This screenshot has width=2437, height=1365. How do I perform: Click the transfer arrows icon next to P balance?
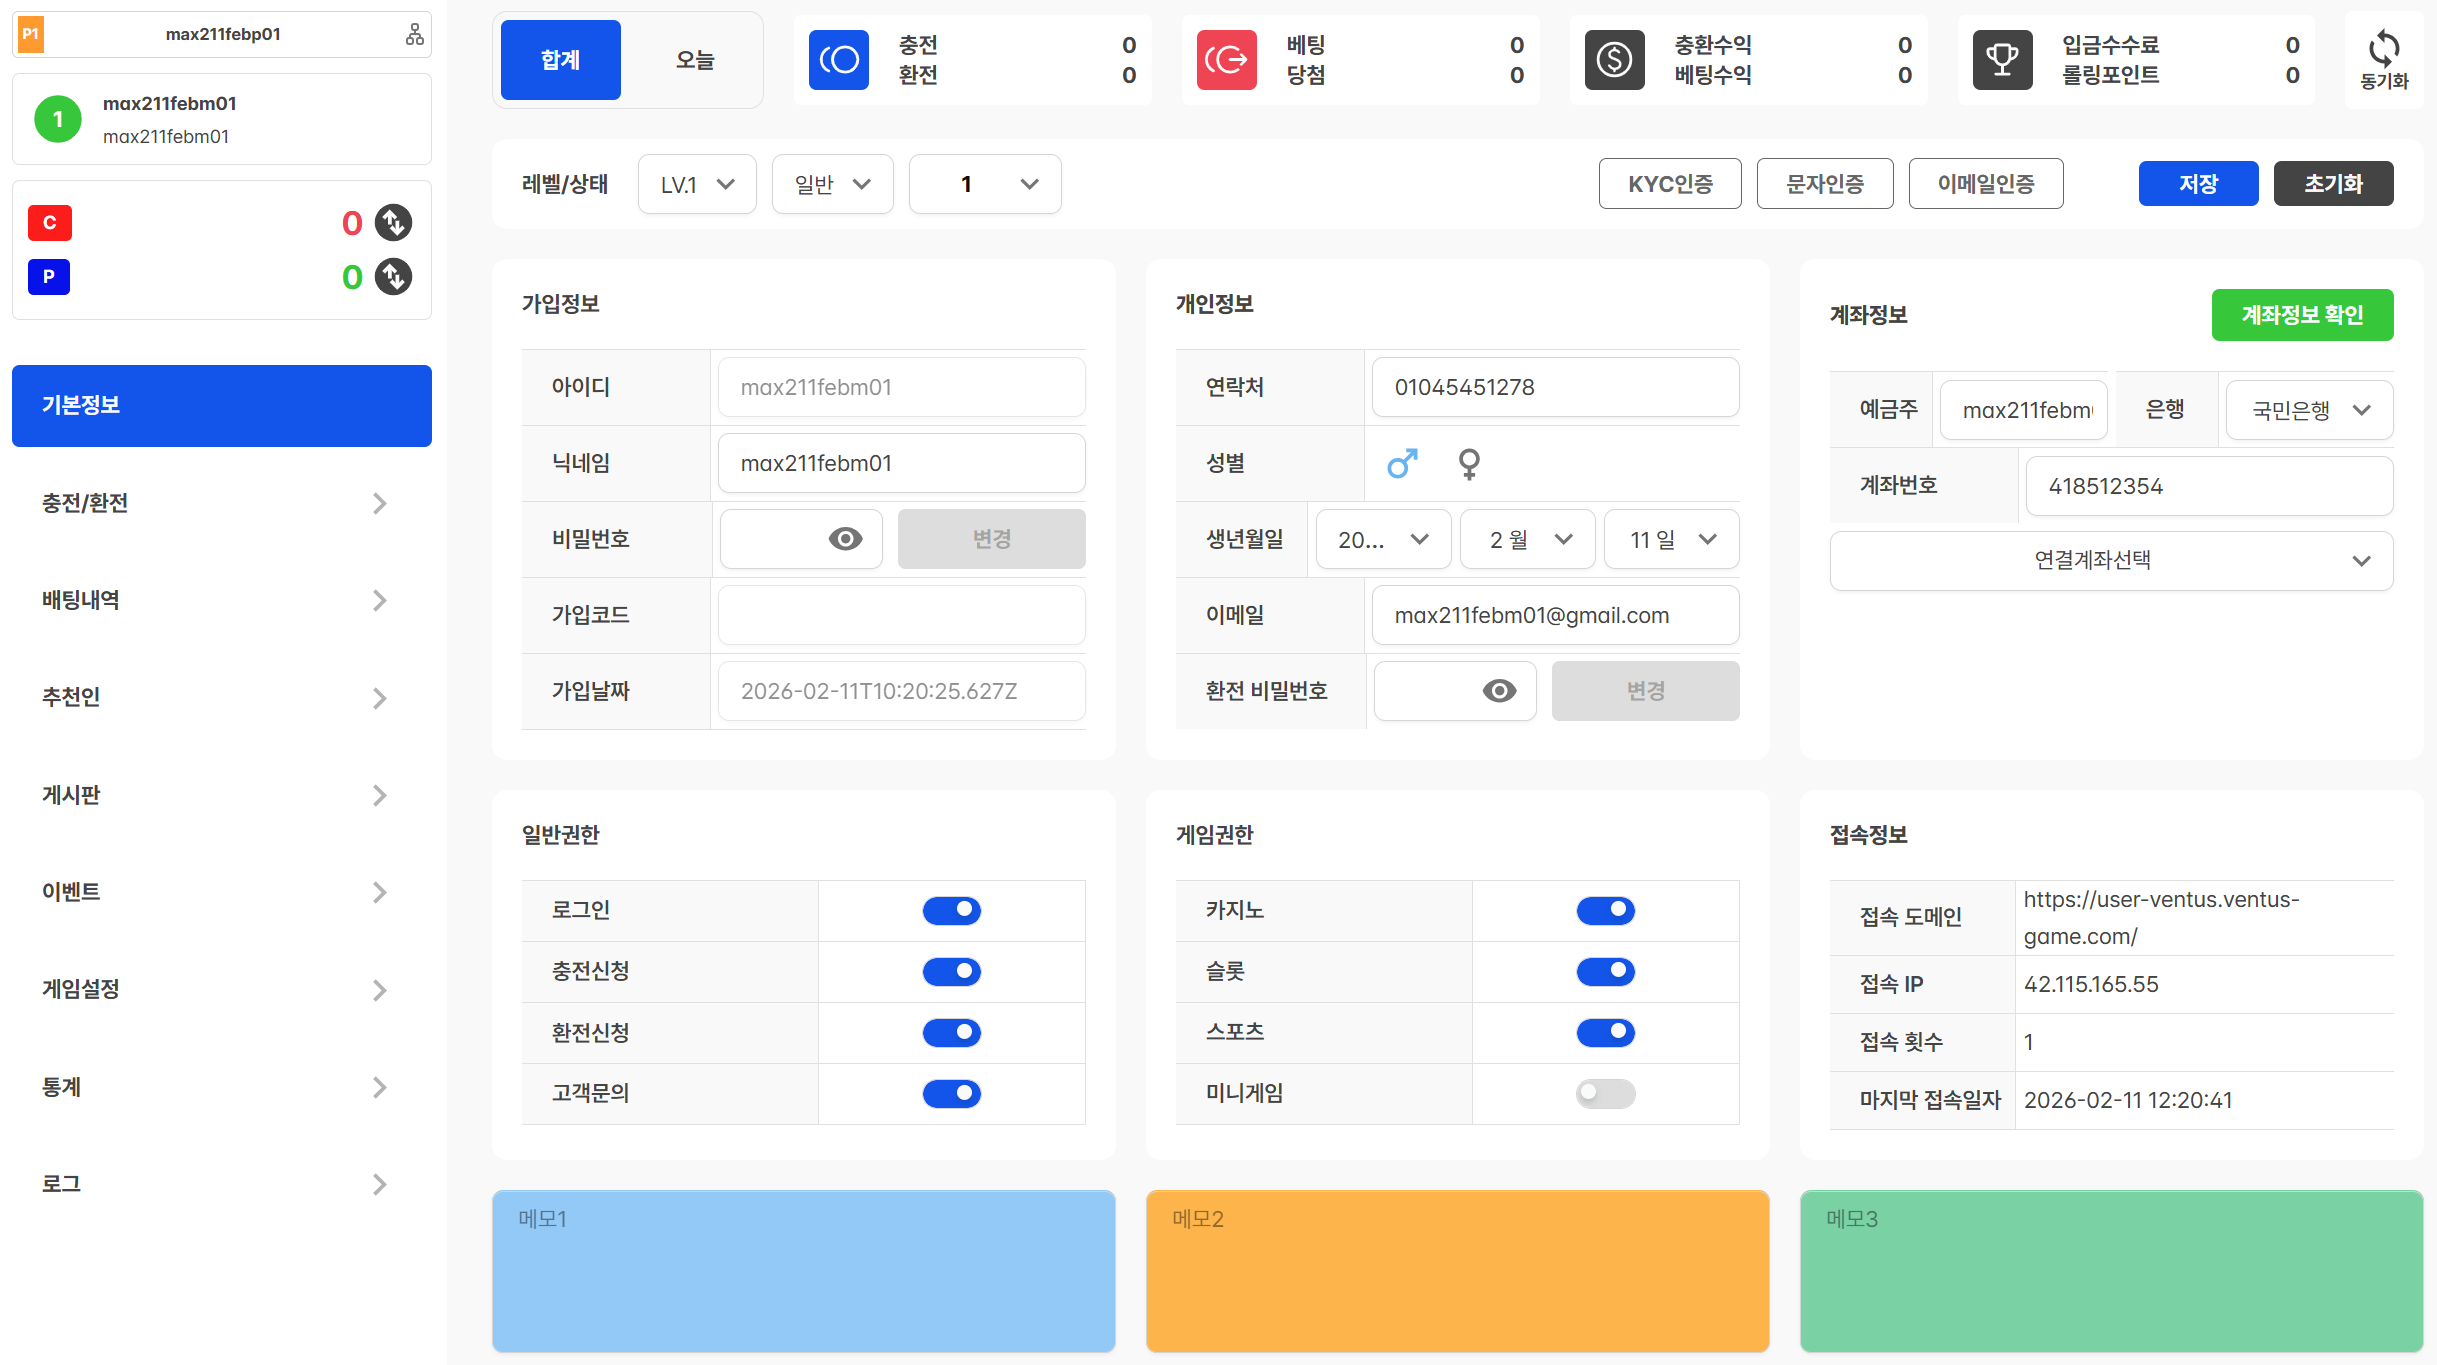click(x=393, y=277)
